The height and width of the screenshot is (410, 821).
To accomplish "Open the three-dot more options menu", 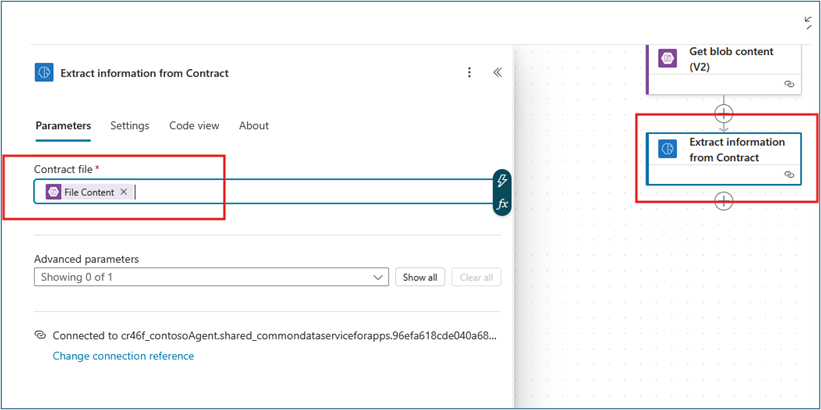I will 470,73.
